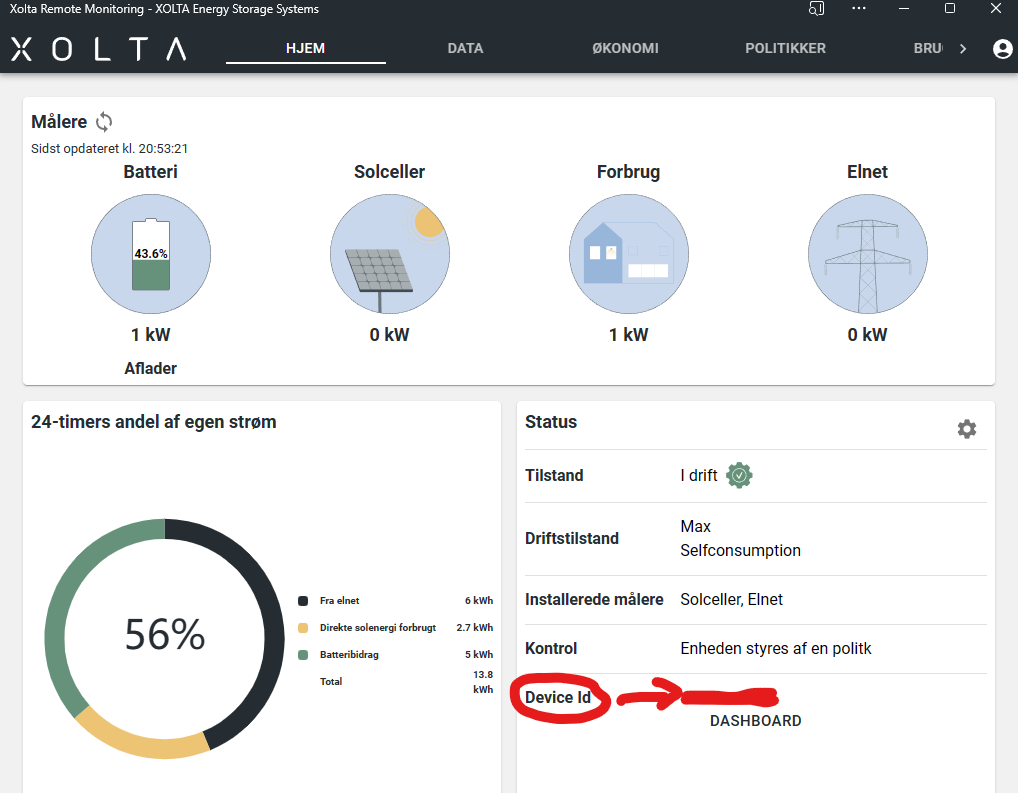Click the 43.6% battery level text
1018x793 pixels.
tap(151, 253)
